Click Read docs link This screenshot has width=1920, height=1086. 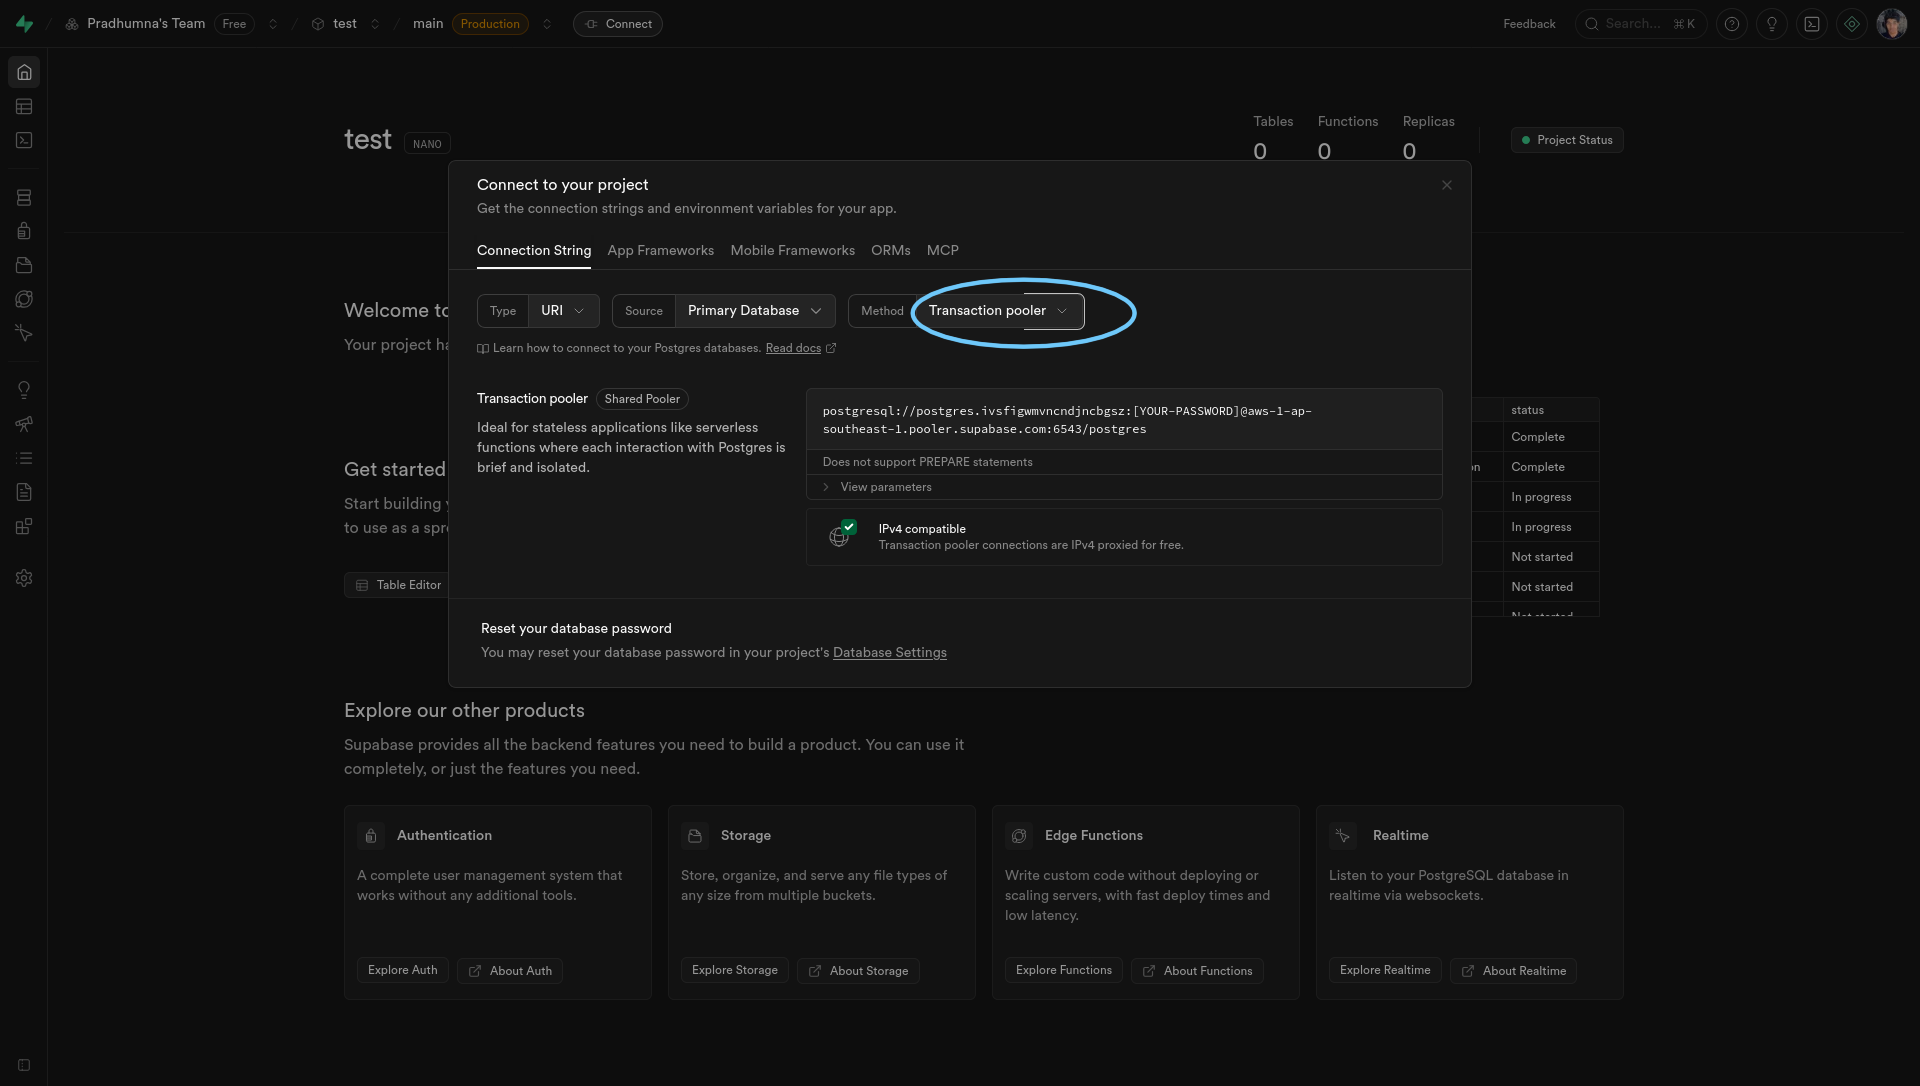point(793,348)
